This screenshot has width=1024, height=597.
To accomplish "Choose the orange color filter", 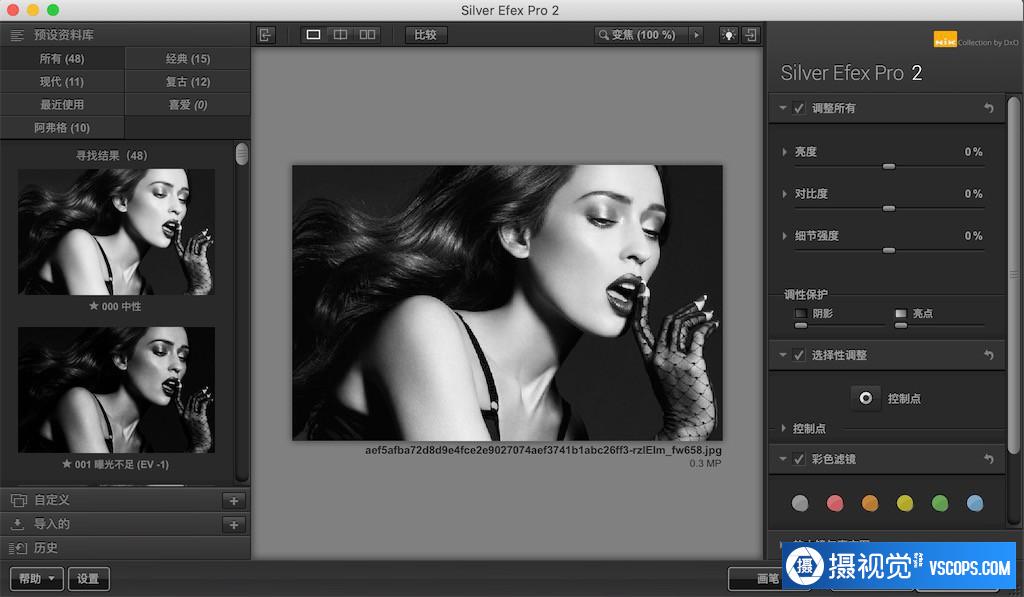I will click(x=870, y=503).
